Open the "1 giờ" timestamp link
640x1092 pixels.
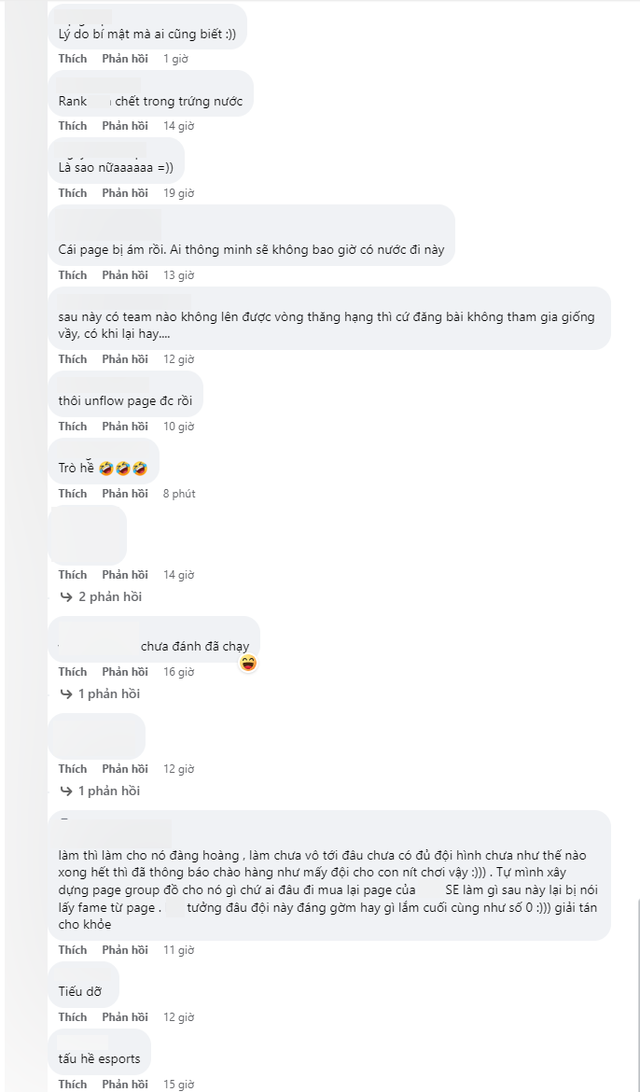pyautogui.click(x=175, y=59)
